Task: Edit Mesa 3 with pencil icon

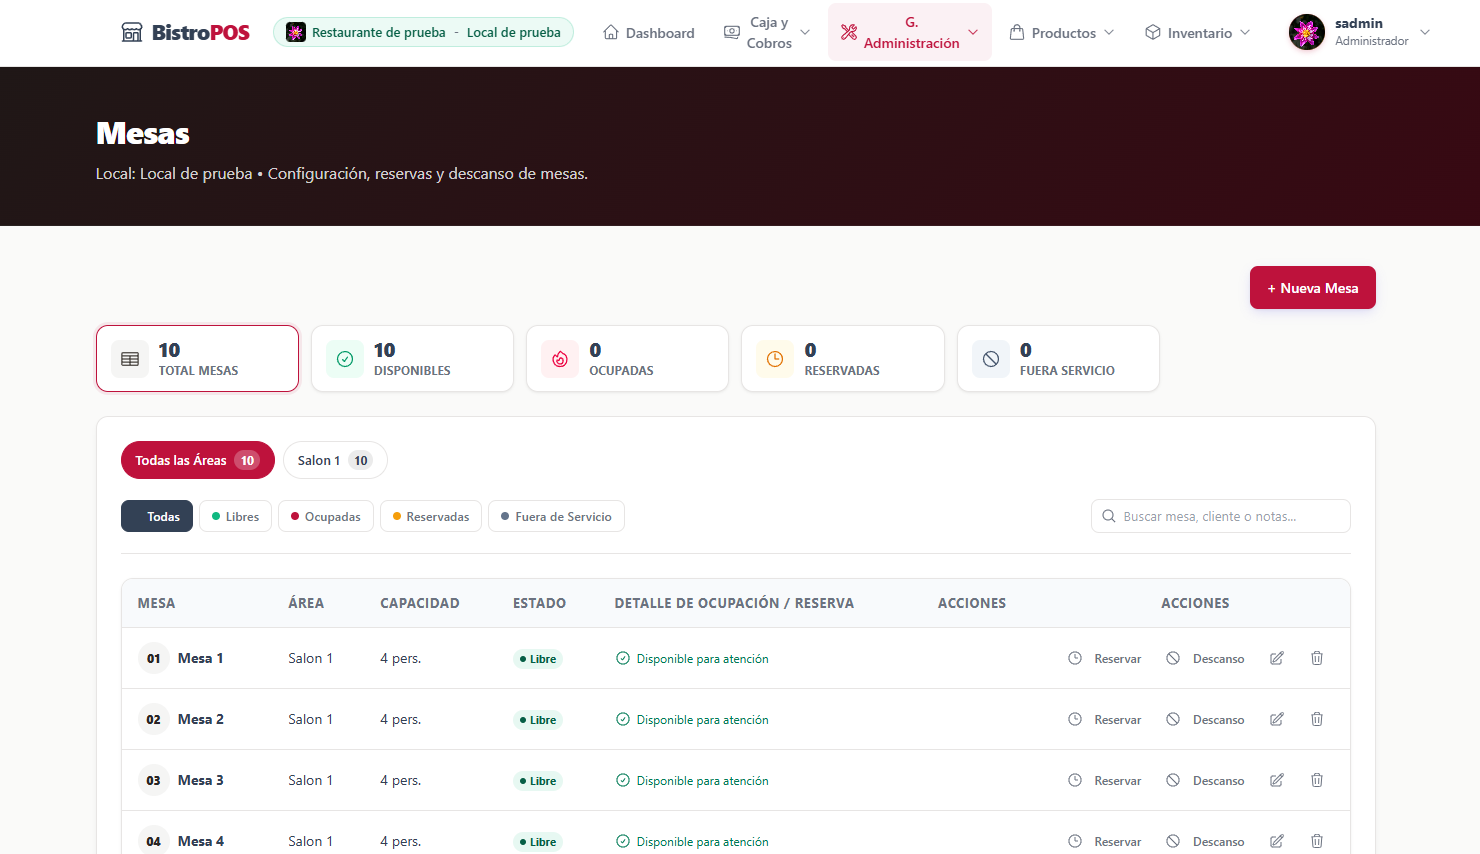Action: (1277, 780)
